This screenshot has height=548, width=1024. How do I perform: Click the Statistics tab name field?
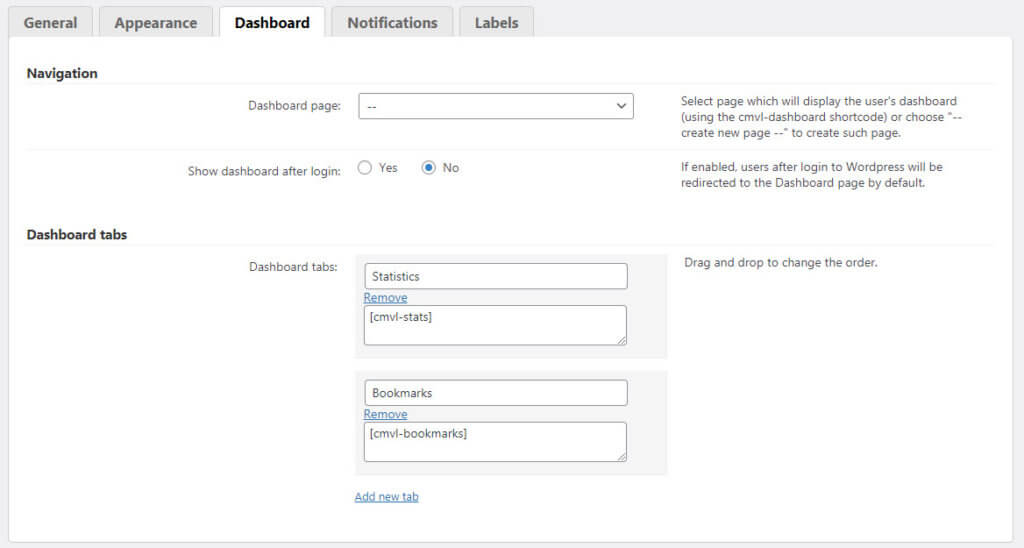495,276
